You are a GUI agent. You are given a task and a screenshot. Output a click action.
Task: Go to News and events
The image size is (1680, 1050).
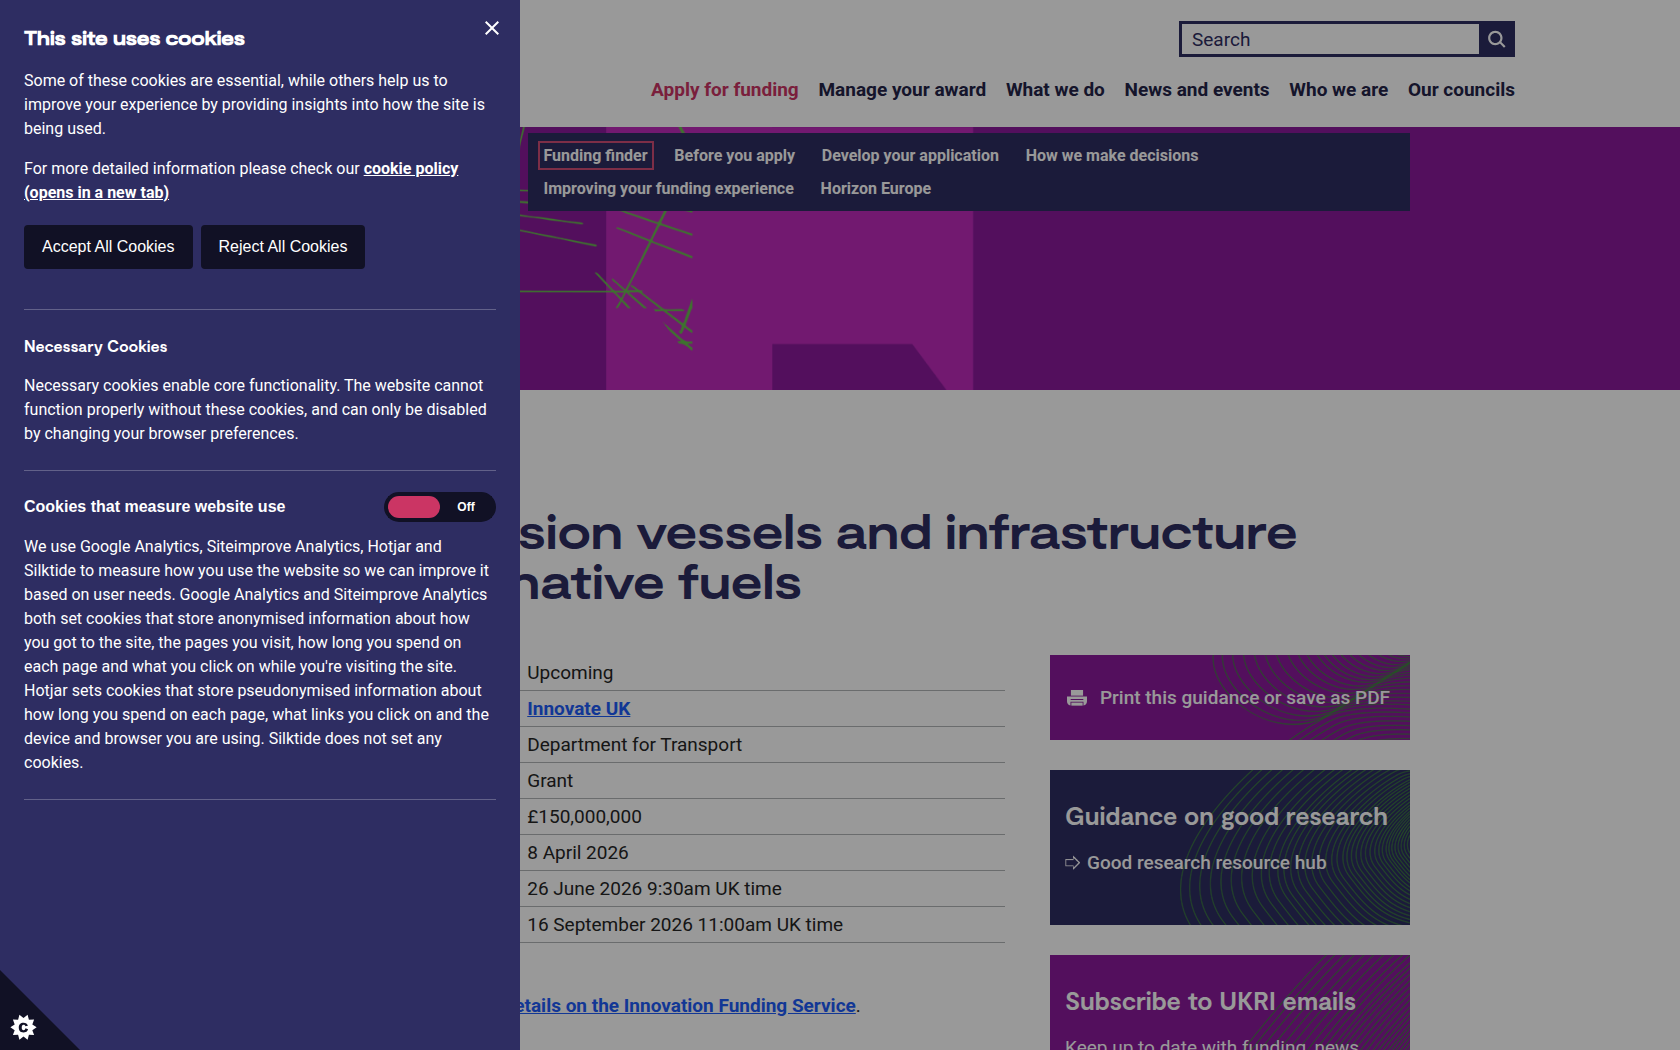[1196, 90]
